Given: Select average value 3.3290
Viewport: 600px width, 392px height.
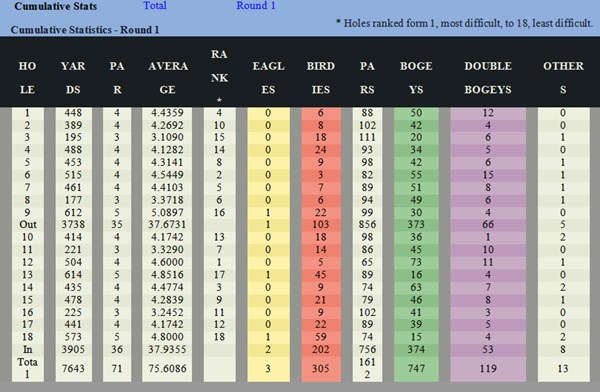Looking at the screenshot, I should [167, 250].
